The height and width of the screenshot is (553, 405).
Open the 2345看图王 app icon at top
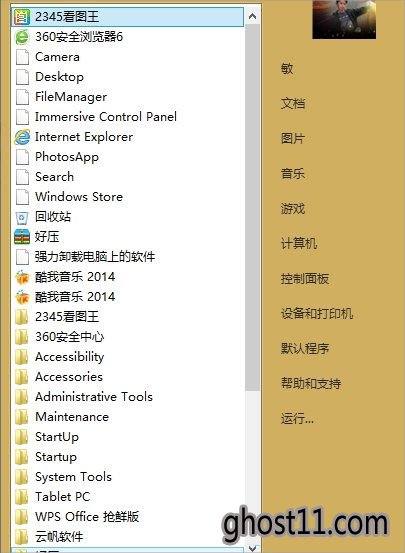pos(21,17)
